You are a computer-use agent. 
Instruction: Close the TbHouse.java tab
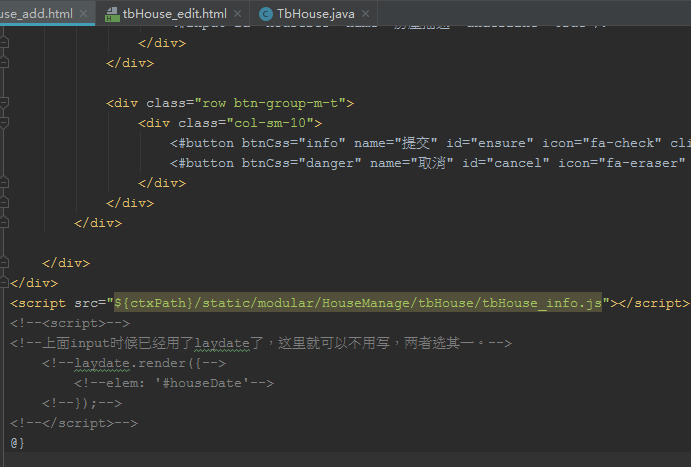coord(365,14)
